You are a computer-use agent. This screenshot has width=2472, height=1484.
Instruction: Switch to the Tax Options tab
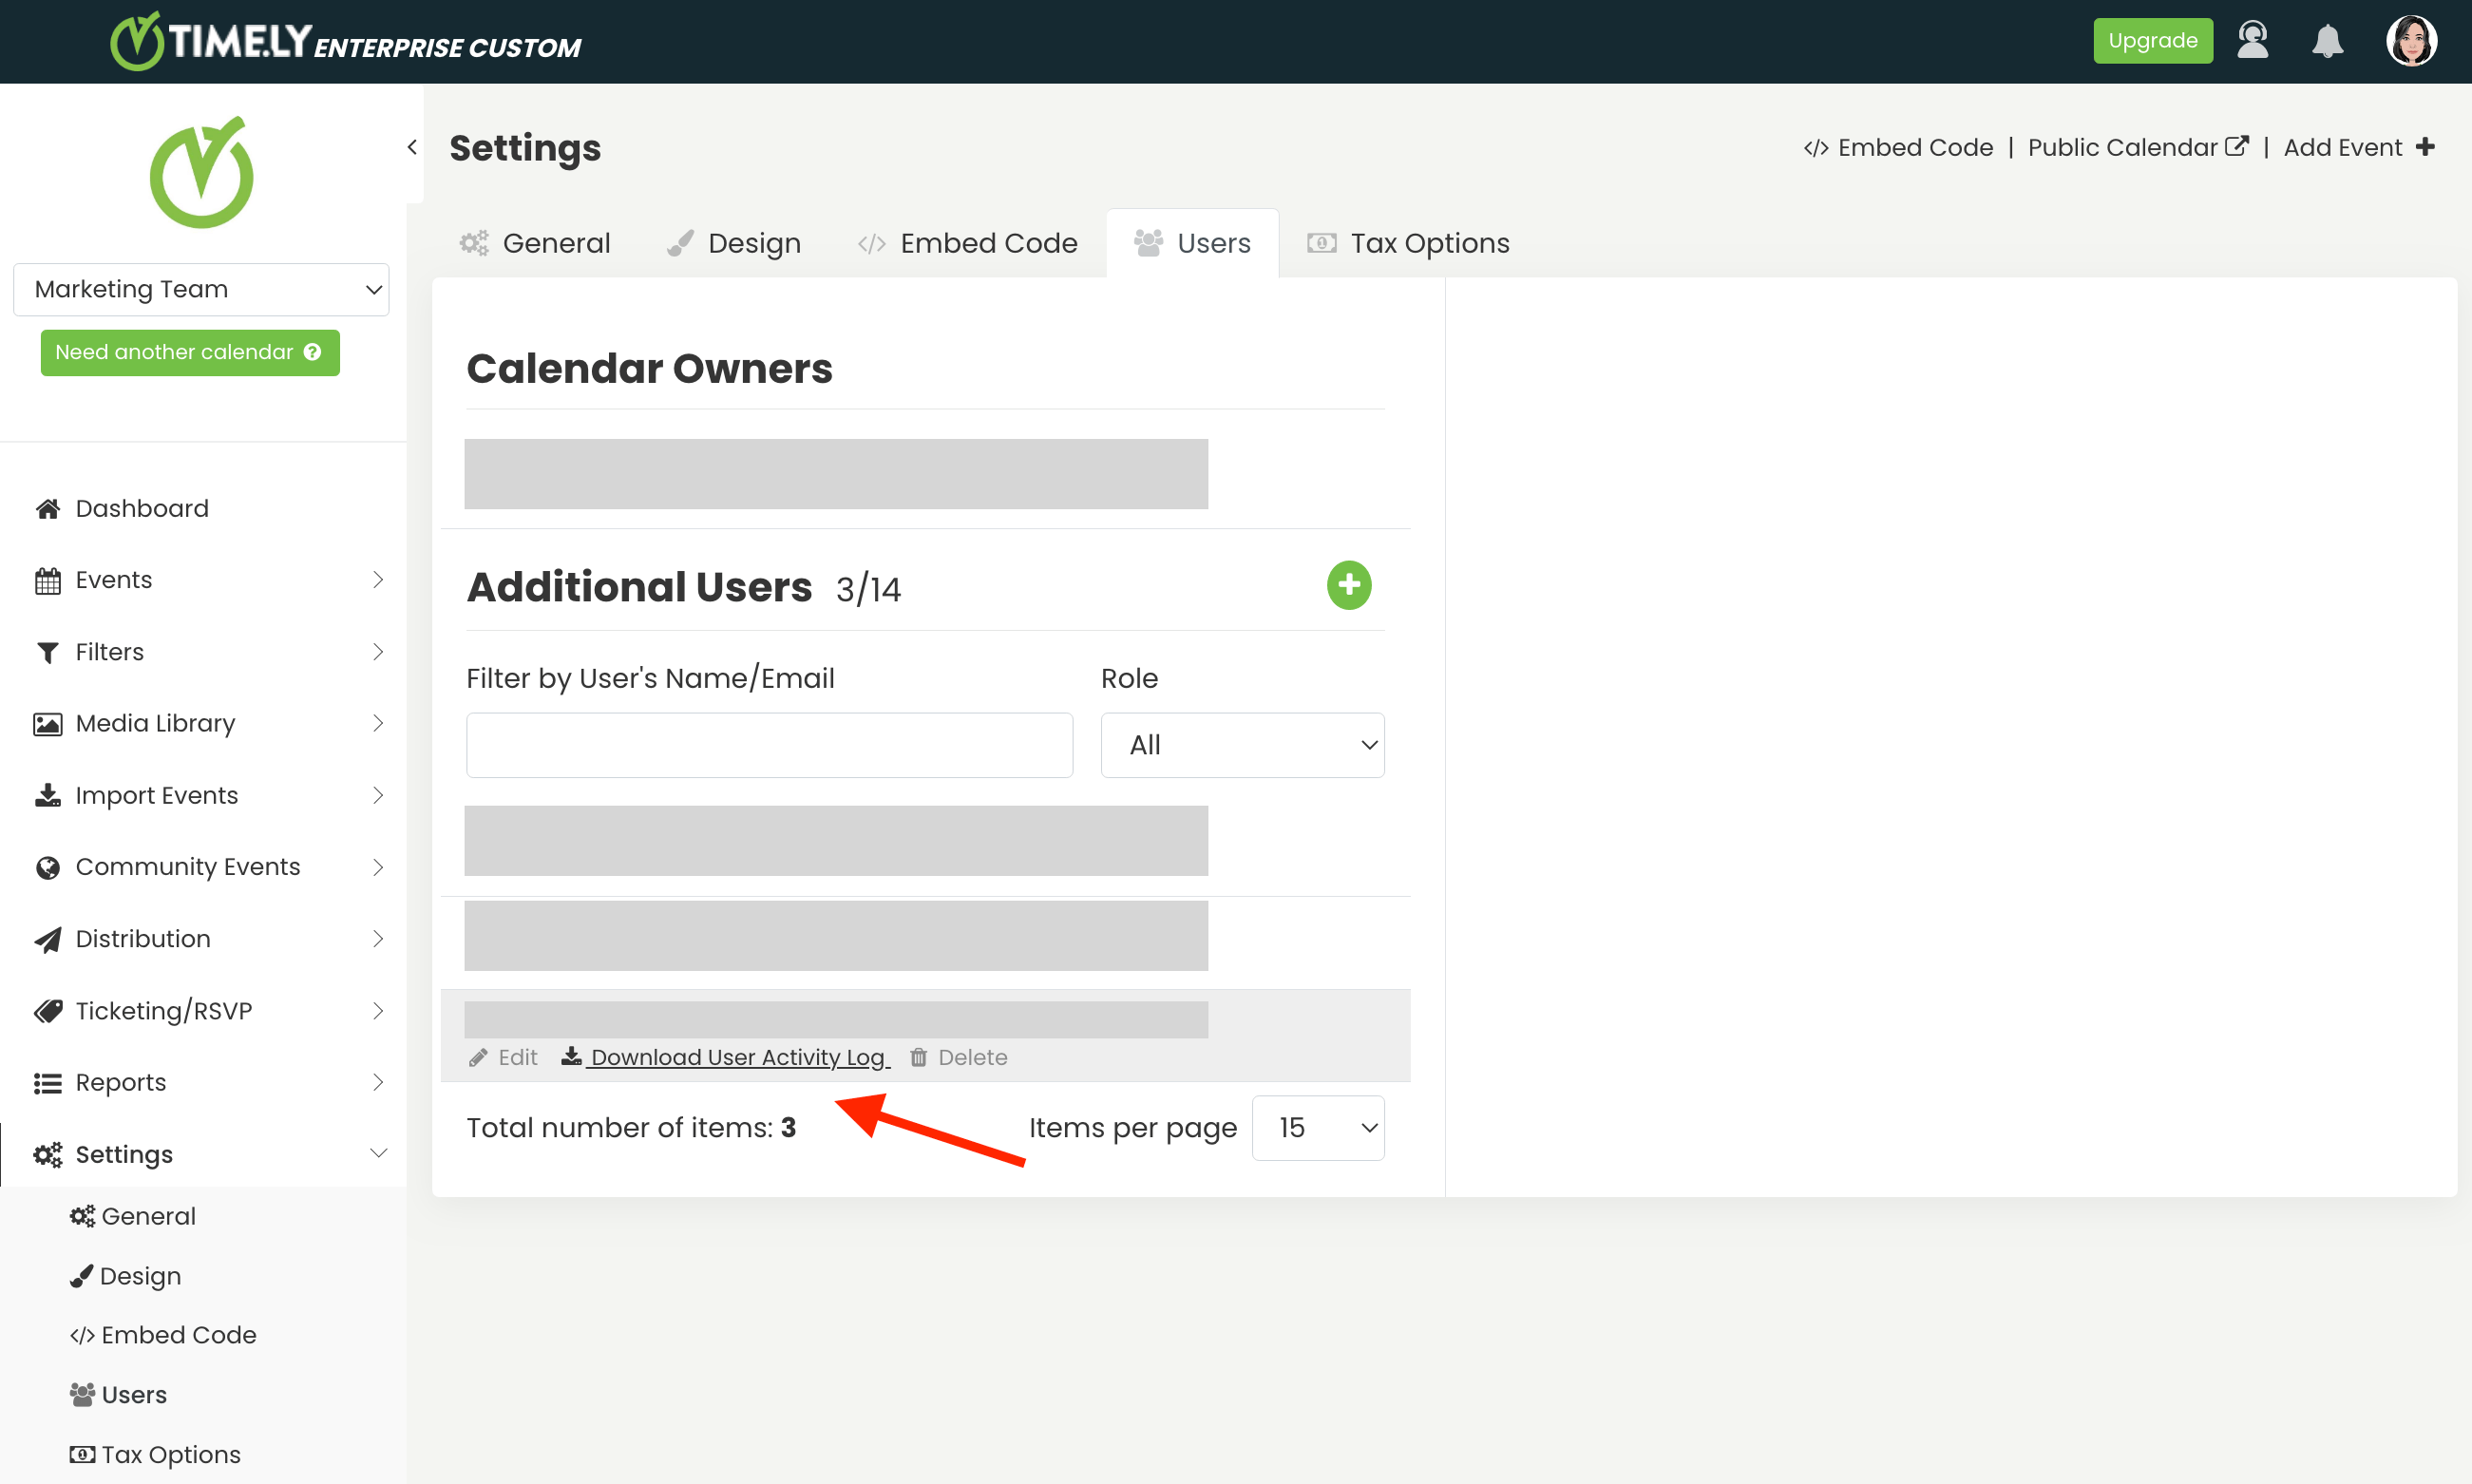click(x=1408, y=243)
